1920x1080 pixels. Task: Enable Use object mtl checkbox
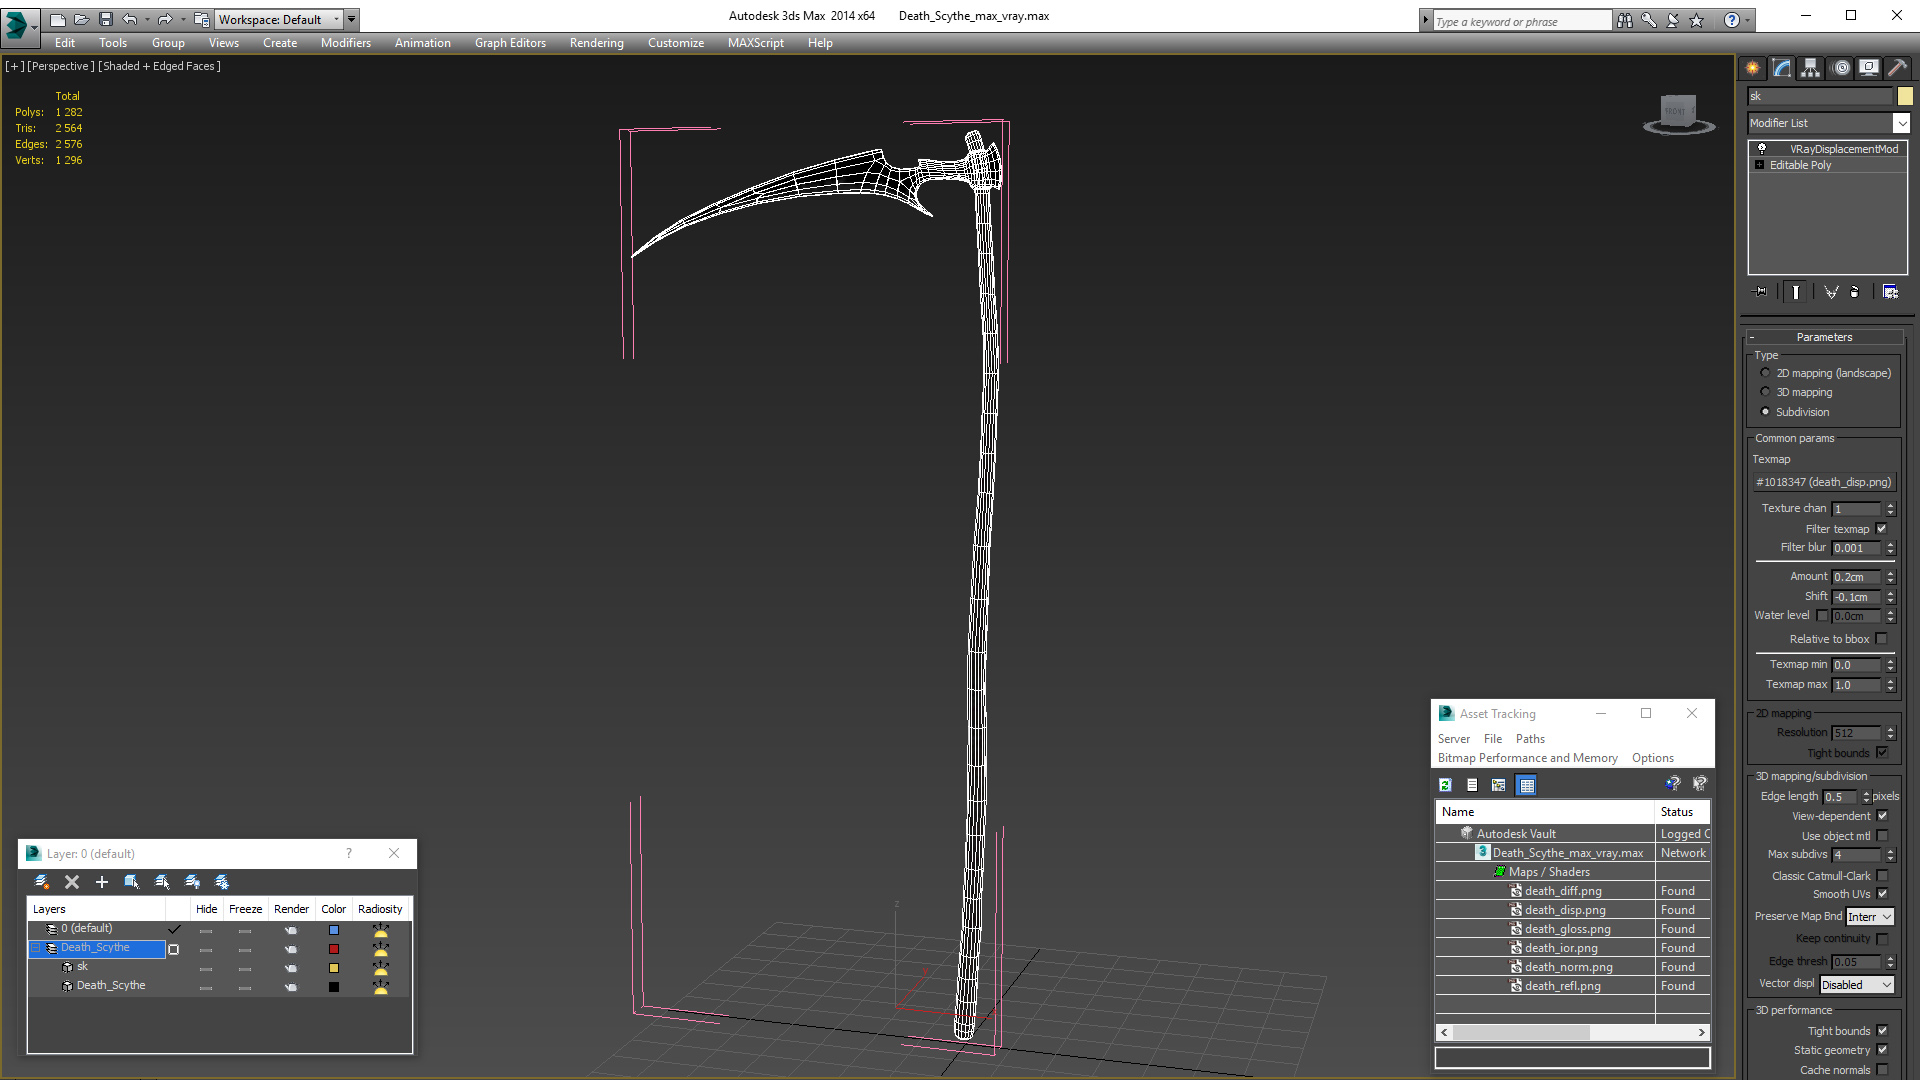pos(1882,835)
